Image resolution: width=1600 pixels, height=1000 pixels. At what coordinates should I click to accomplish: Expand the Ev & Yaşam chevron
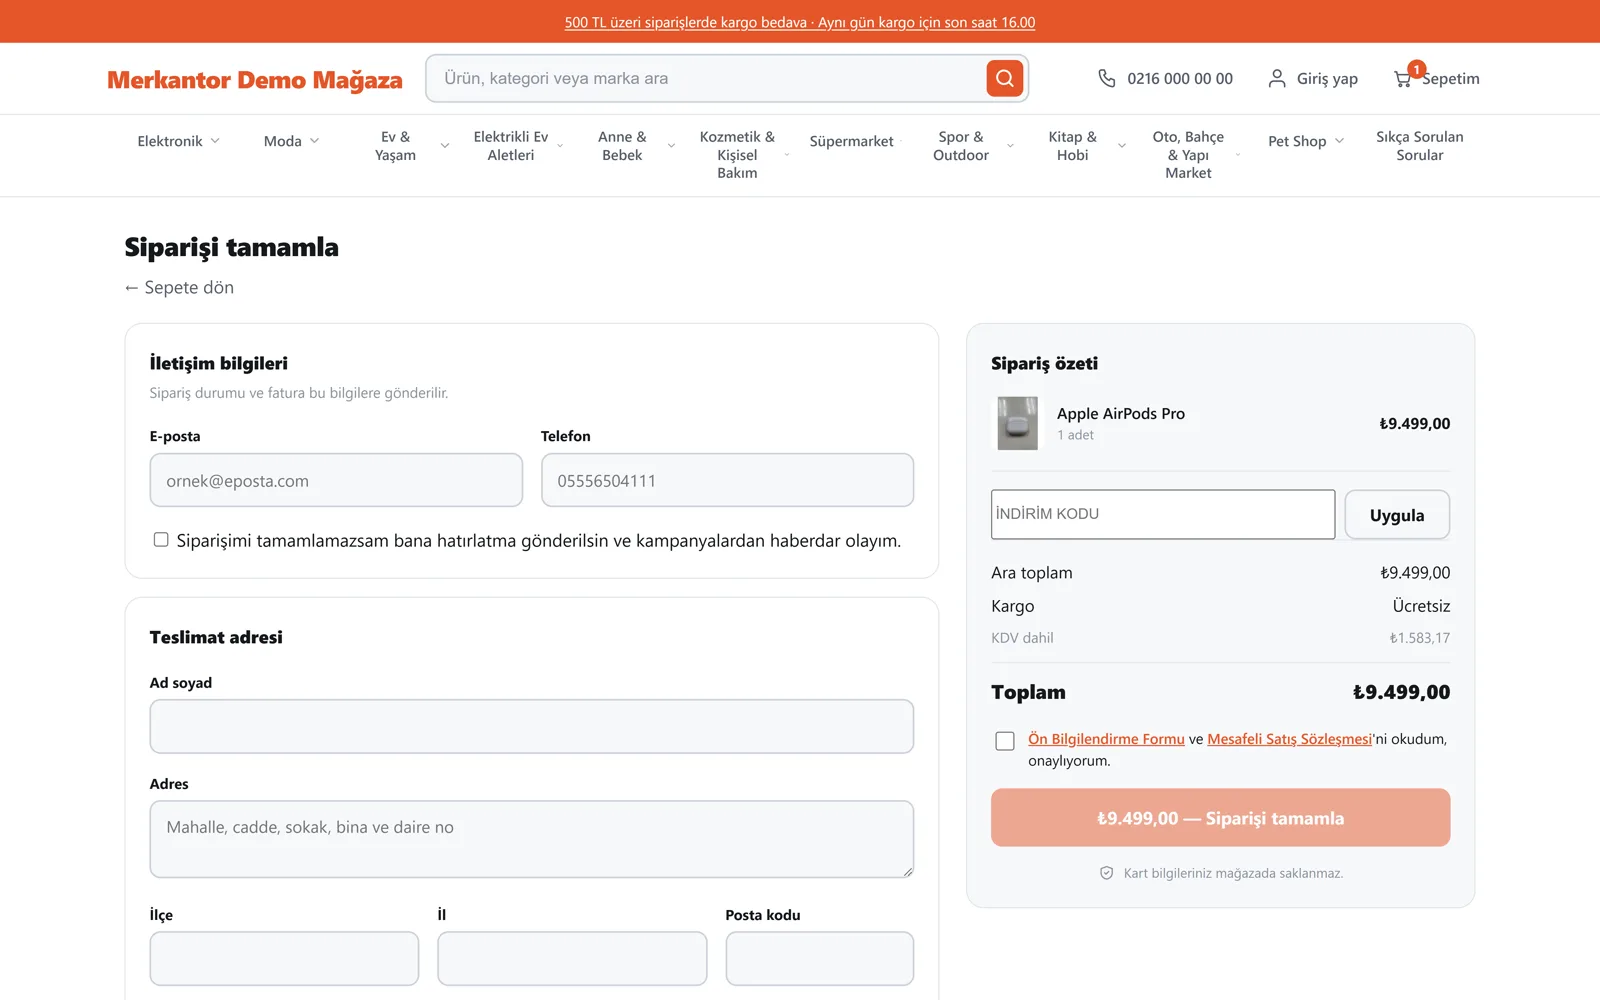445,146
